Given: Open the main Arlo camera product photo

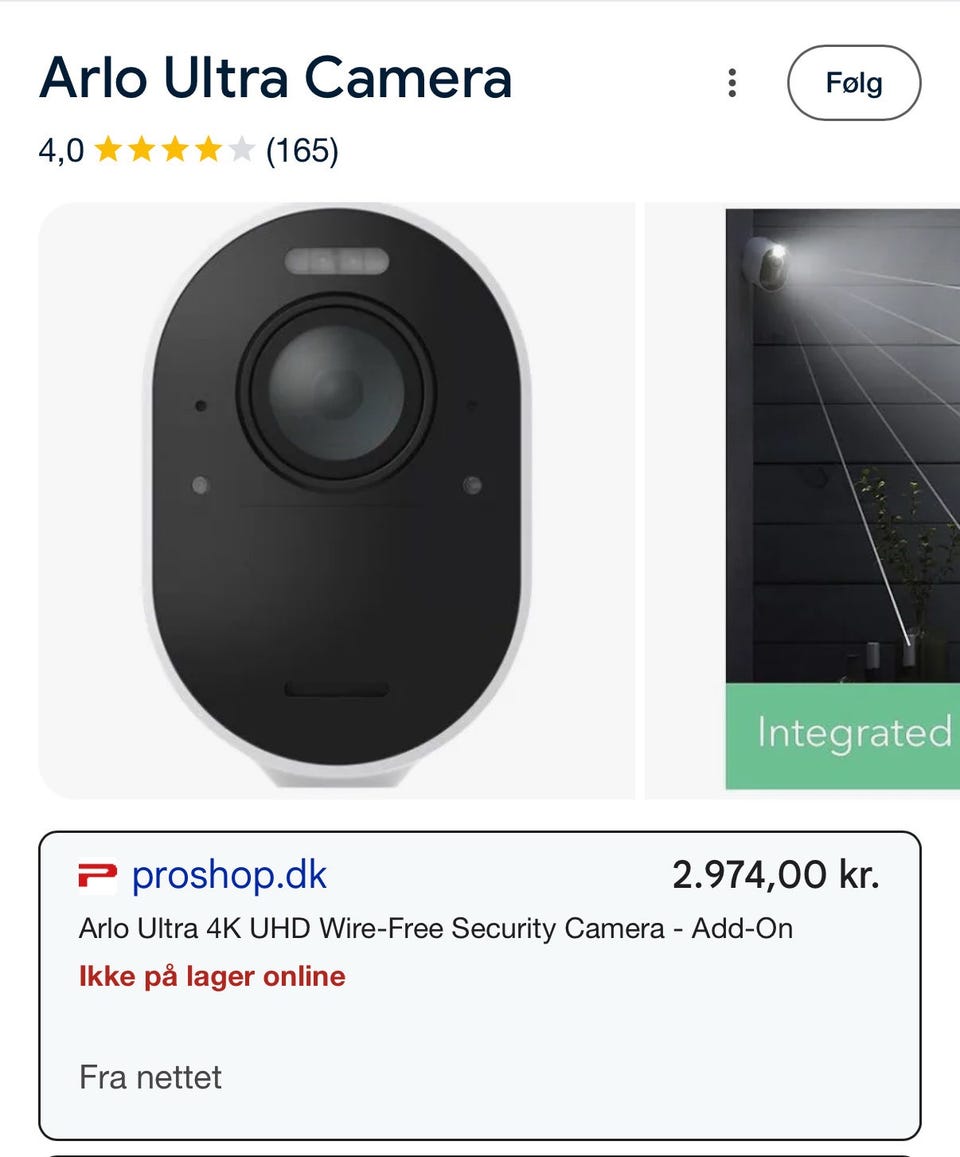Looking at the screenshot, I should pyautogui.click(x=336, y=500).
